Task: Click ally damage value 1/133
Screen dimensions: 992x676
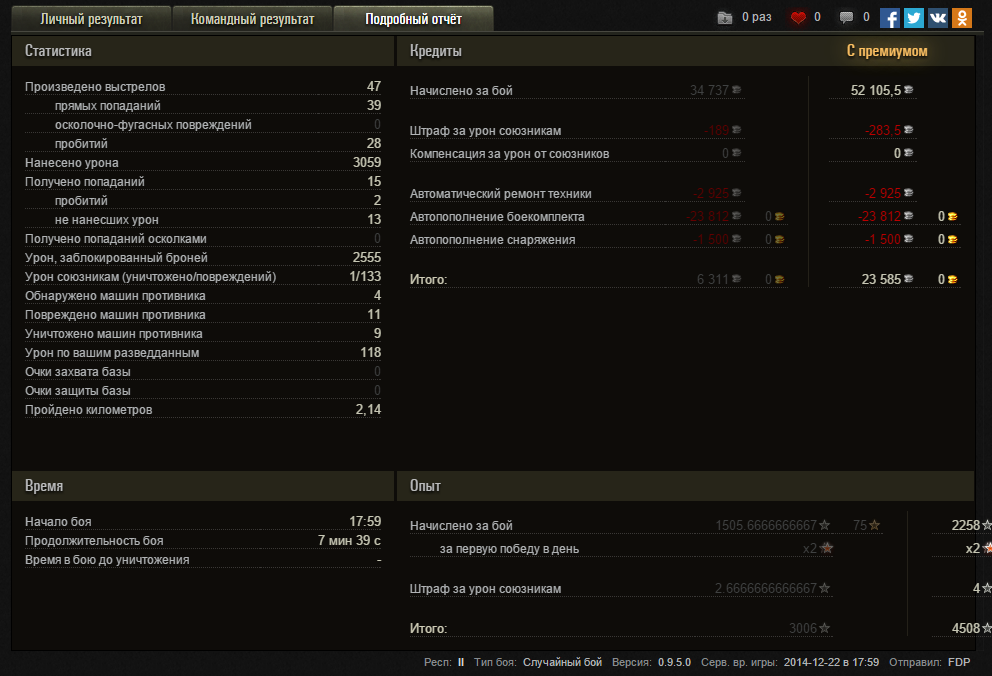Action: 365,276
